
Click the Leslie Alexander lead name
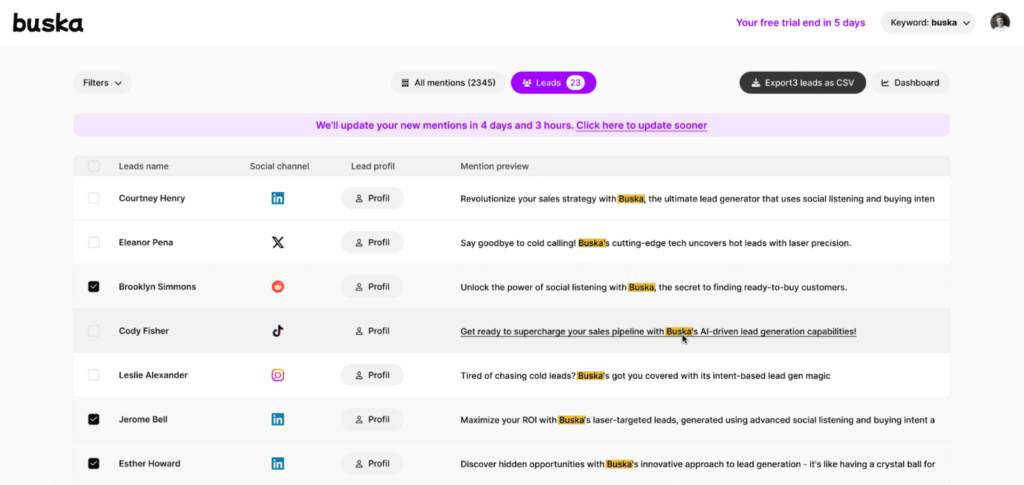click(x=153, y=375)
